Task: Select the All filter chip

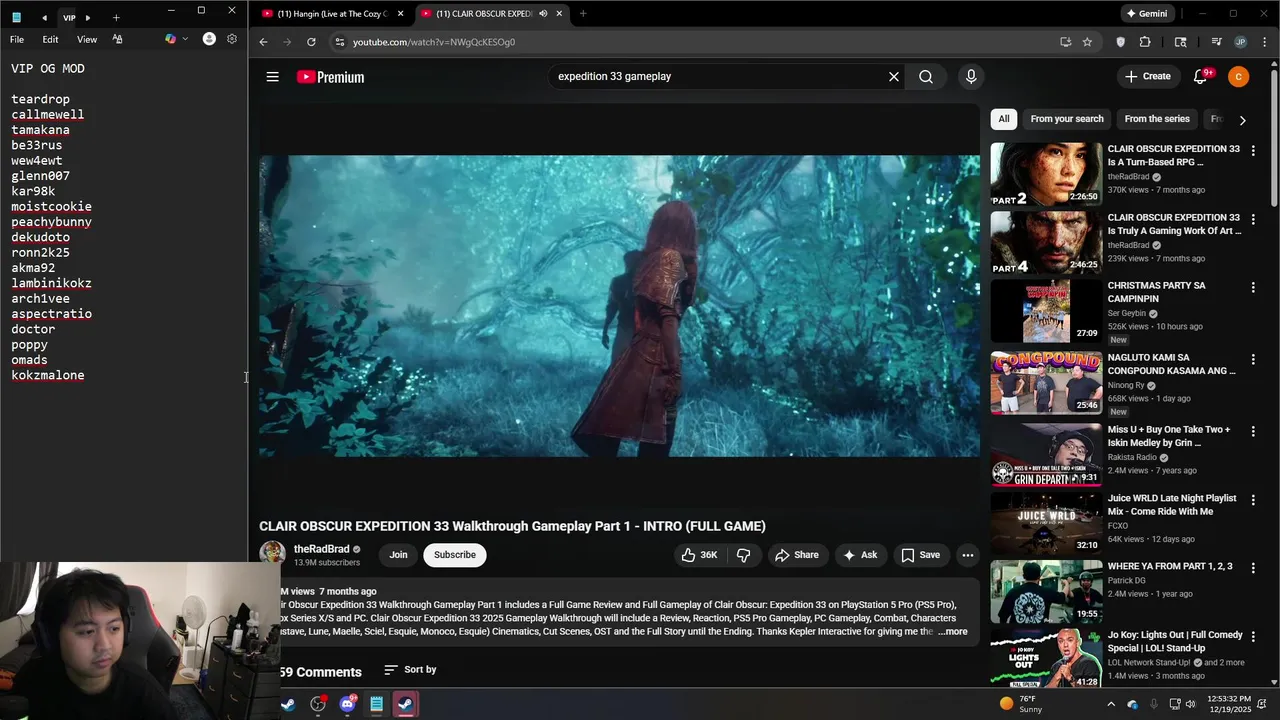Action: click(x=1004, y=119)
